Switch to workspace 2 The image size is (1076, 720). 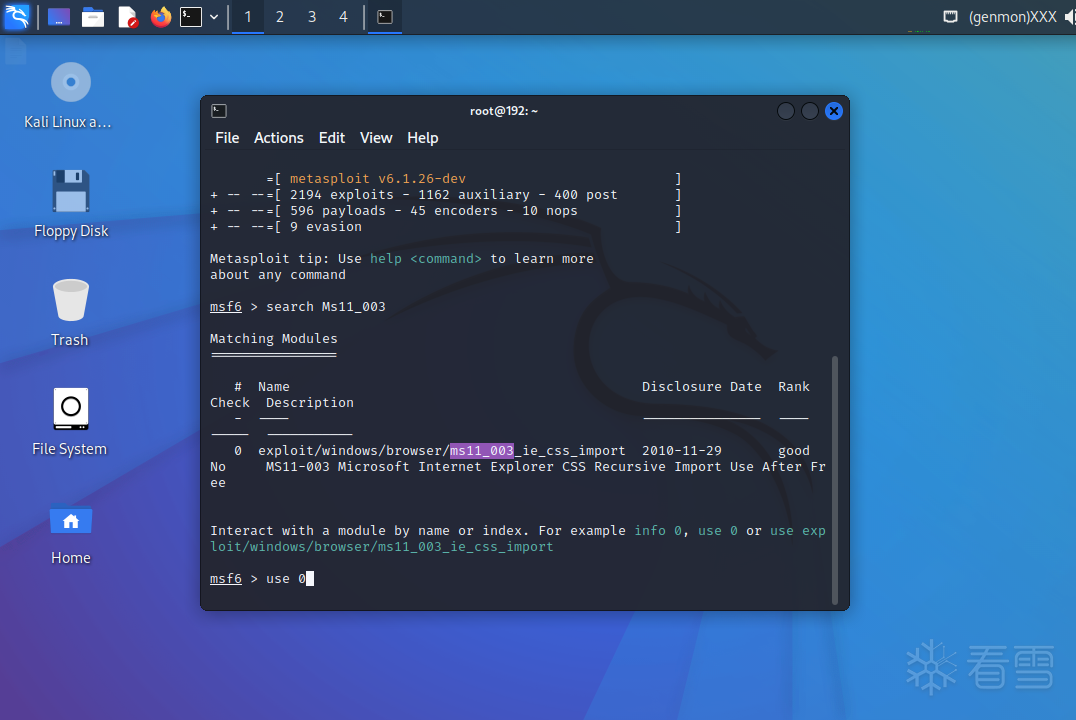click(x=280, y=16)
